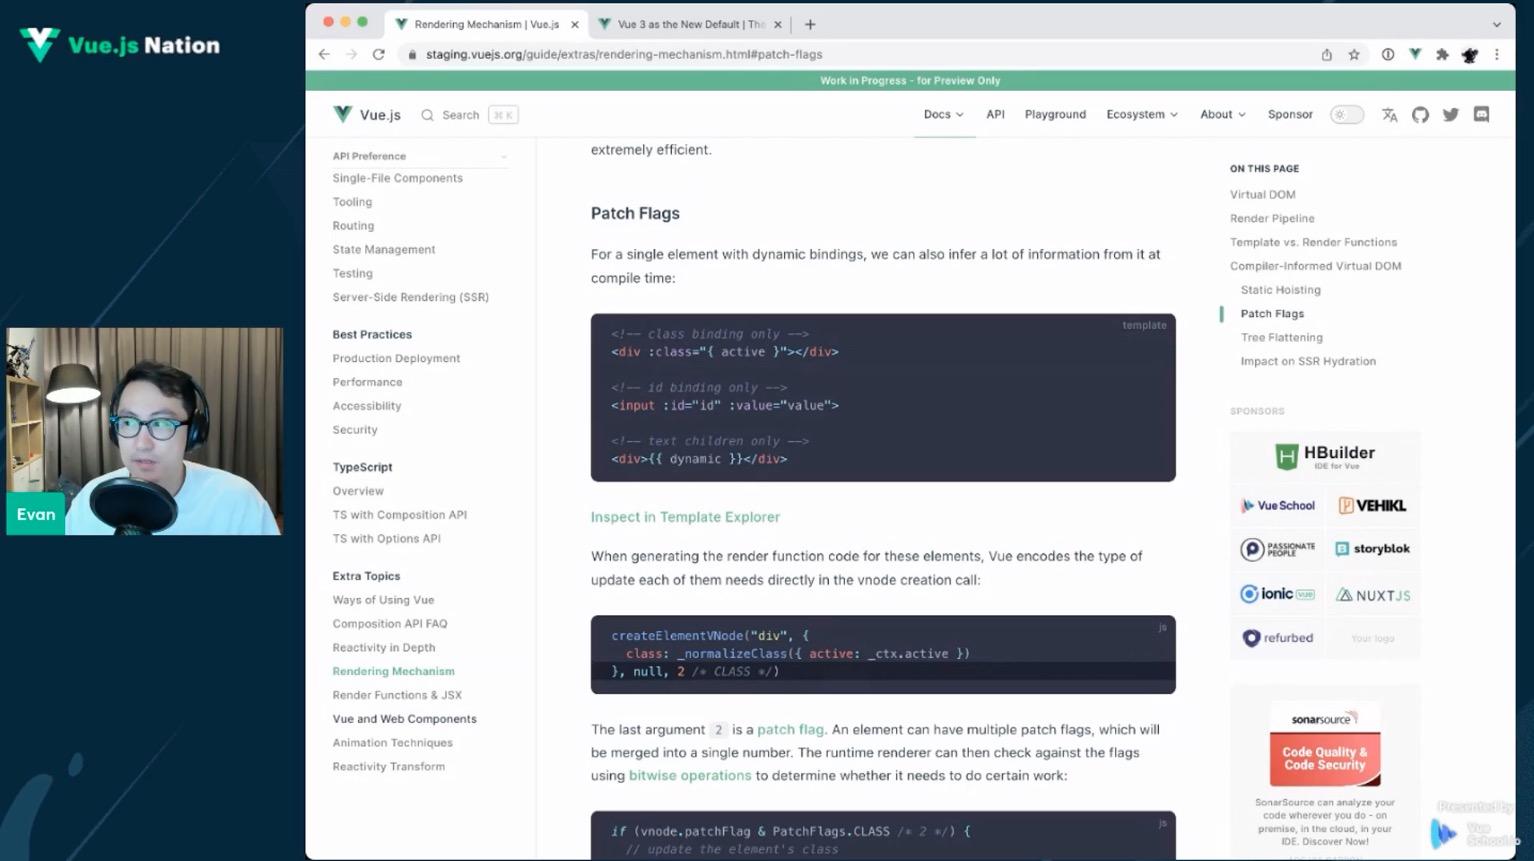
Task: Open the bitwise operations link
Action: click(689, 776)
